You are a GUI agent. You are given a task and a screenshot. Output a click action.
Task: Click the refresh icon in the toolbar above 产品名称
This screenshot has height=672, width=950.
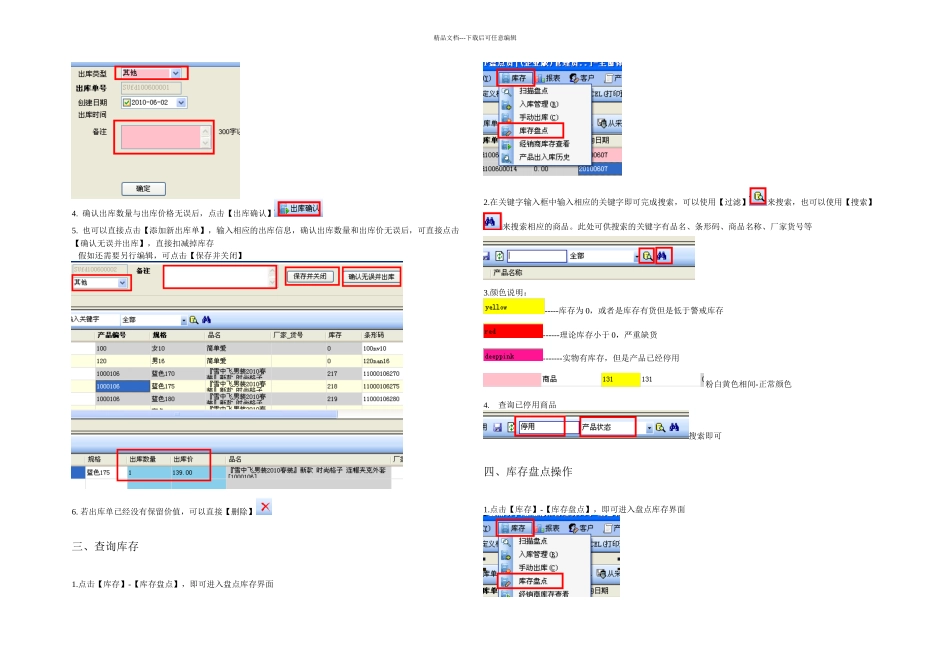pos(499,256)
